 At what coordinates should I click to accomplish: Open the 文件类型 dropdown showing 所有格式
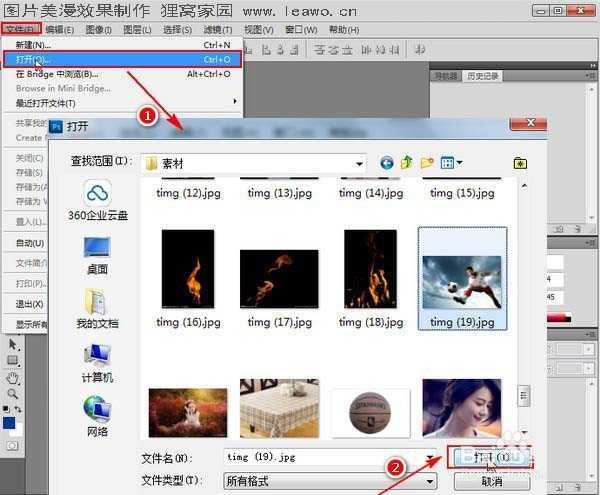coord(330,481)
